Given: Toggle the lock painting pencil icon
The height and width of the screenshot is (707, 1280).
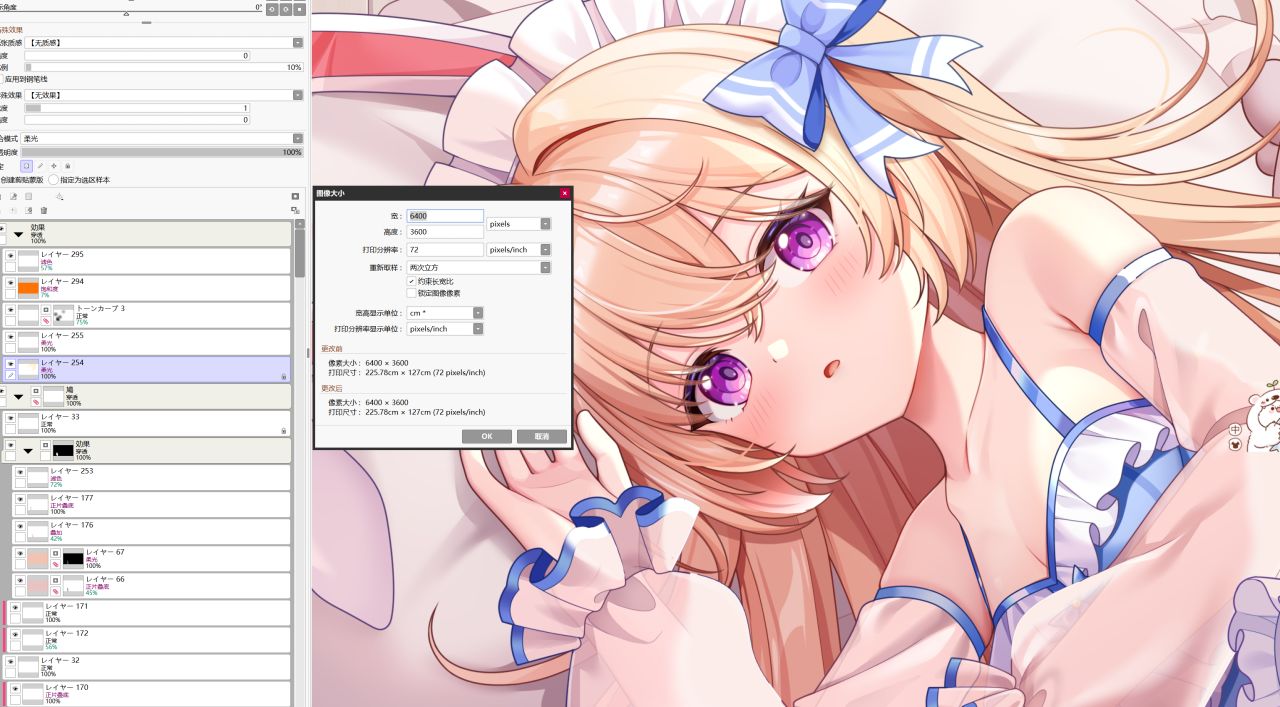Looking at the screenshot, I should (x=40, y=166).
